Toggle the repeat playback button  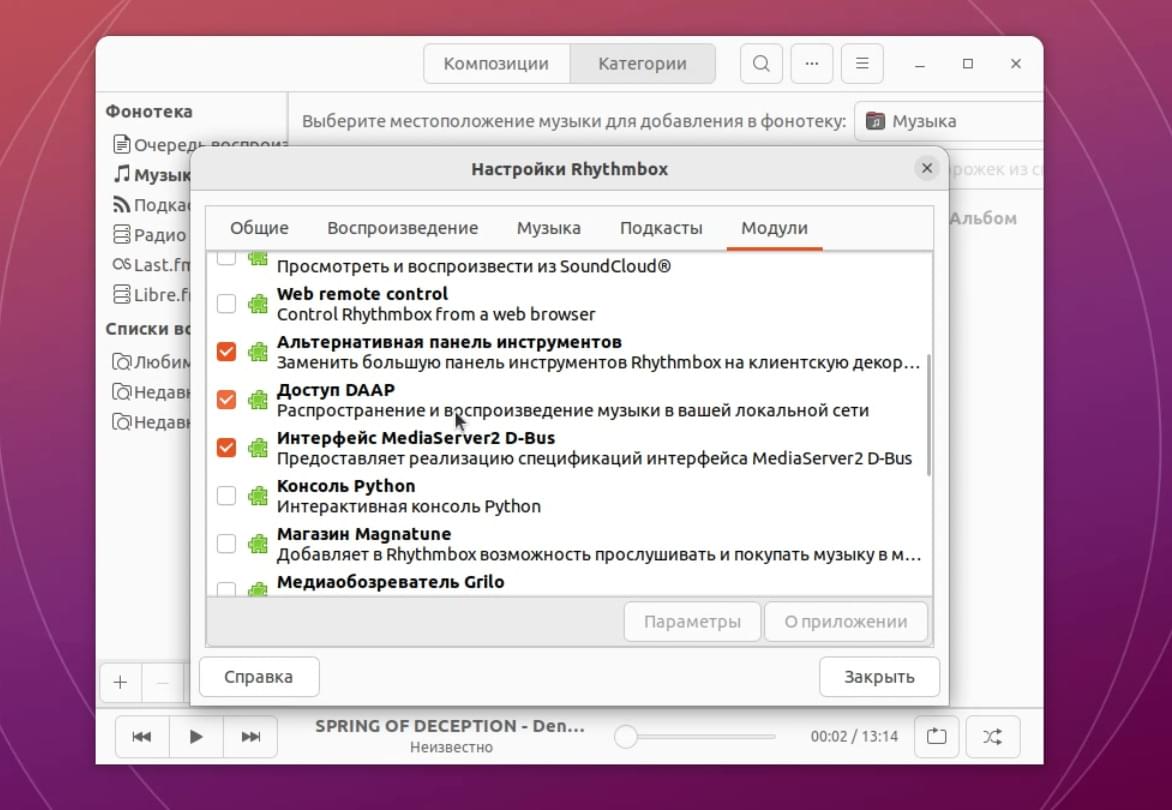click(x=937, y=737)
